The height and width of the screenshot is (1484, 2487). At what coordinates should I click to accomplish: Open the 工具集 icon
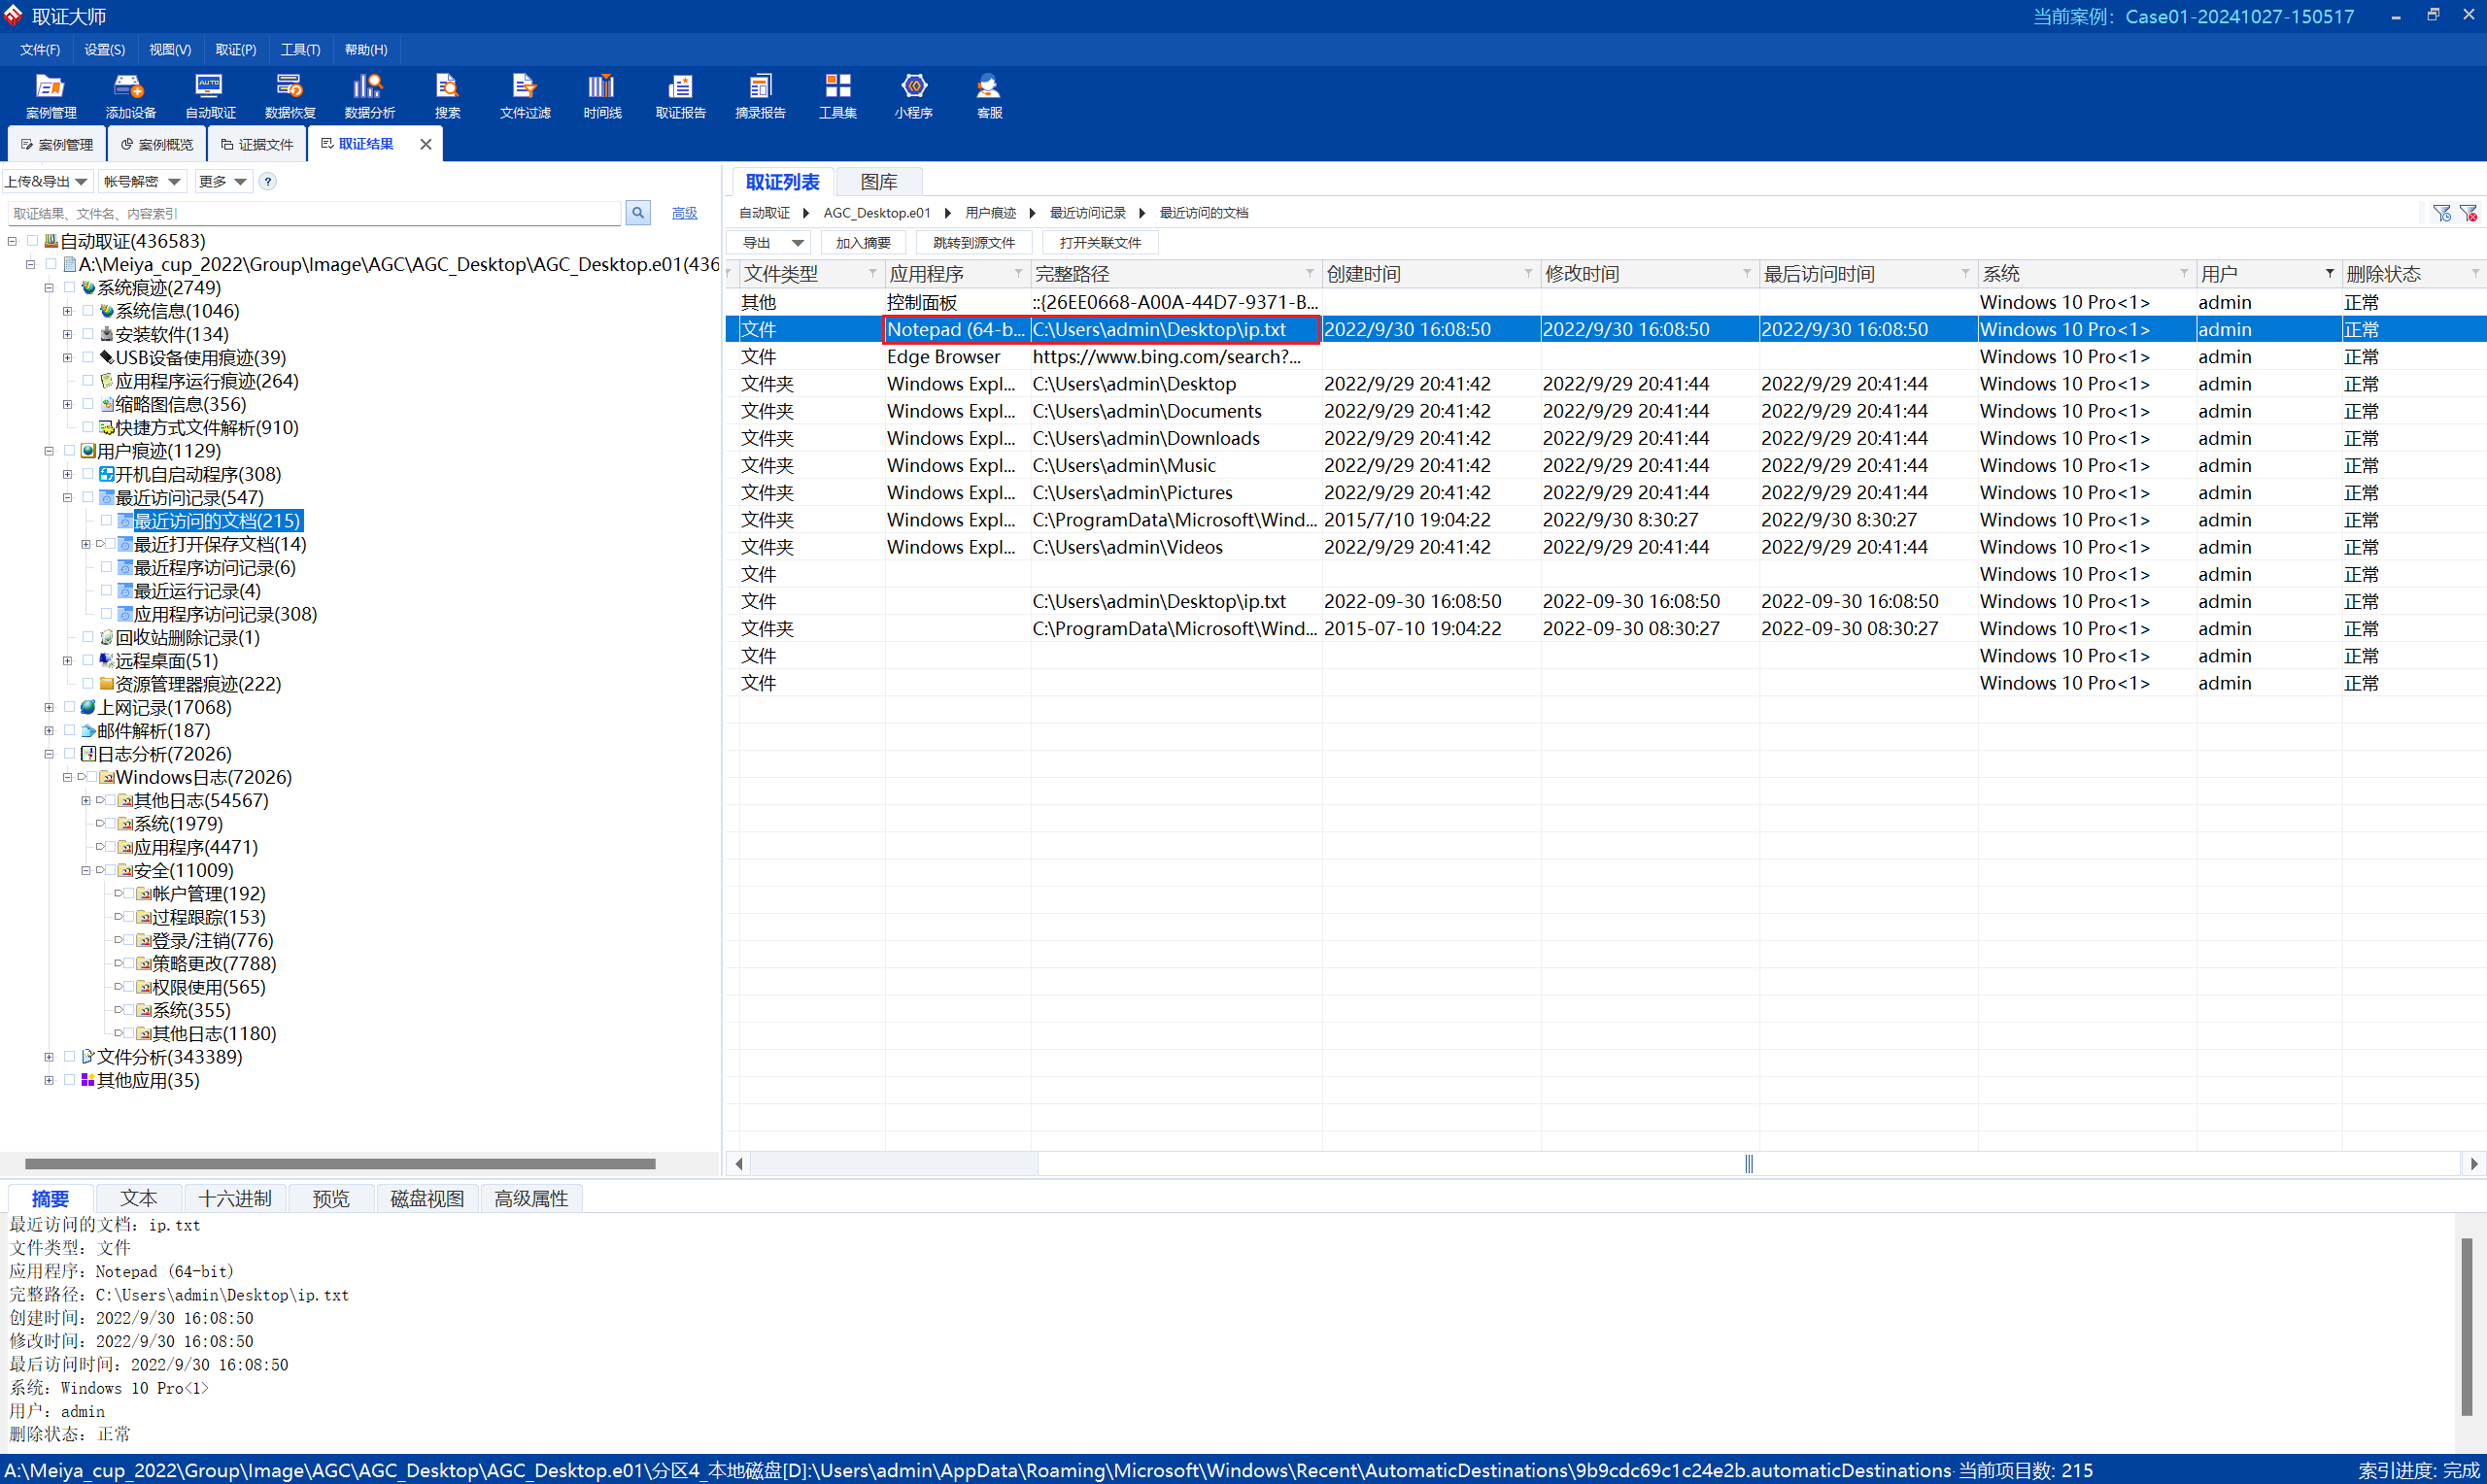(837, 96)
